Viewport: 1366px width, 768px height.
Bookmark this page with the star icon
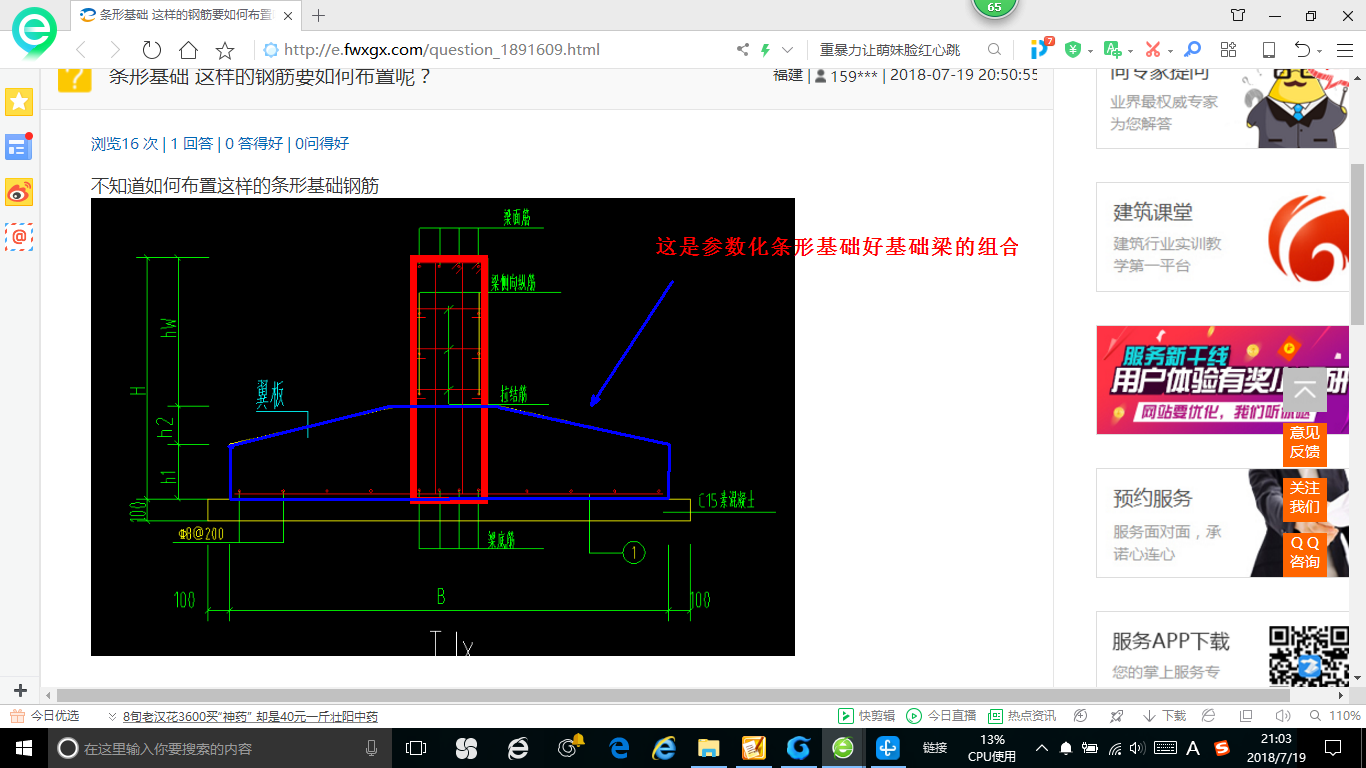tap(225, 50)
